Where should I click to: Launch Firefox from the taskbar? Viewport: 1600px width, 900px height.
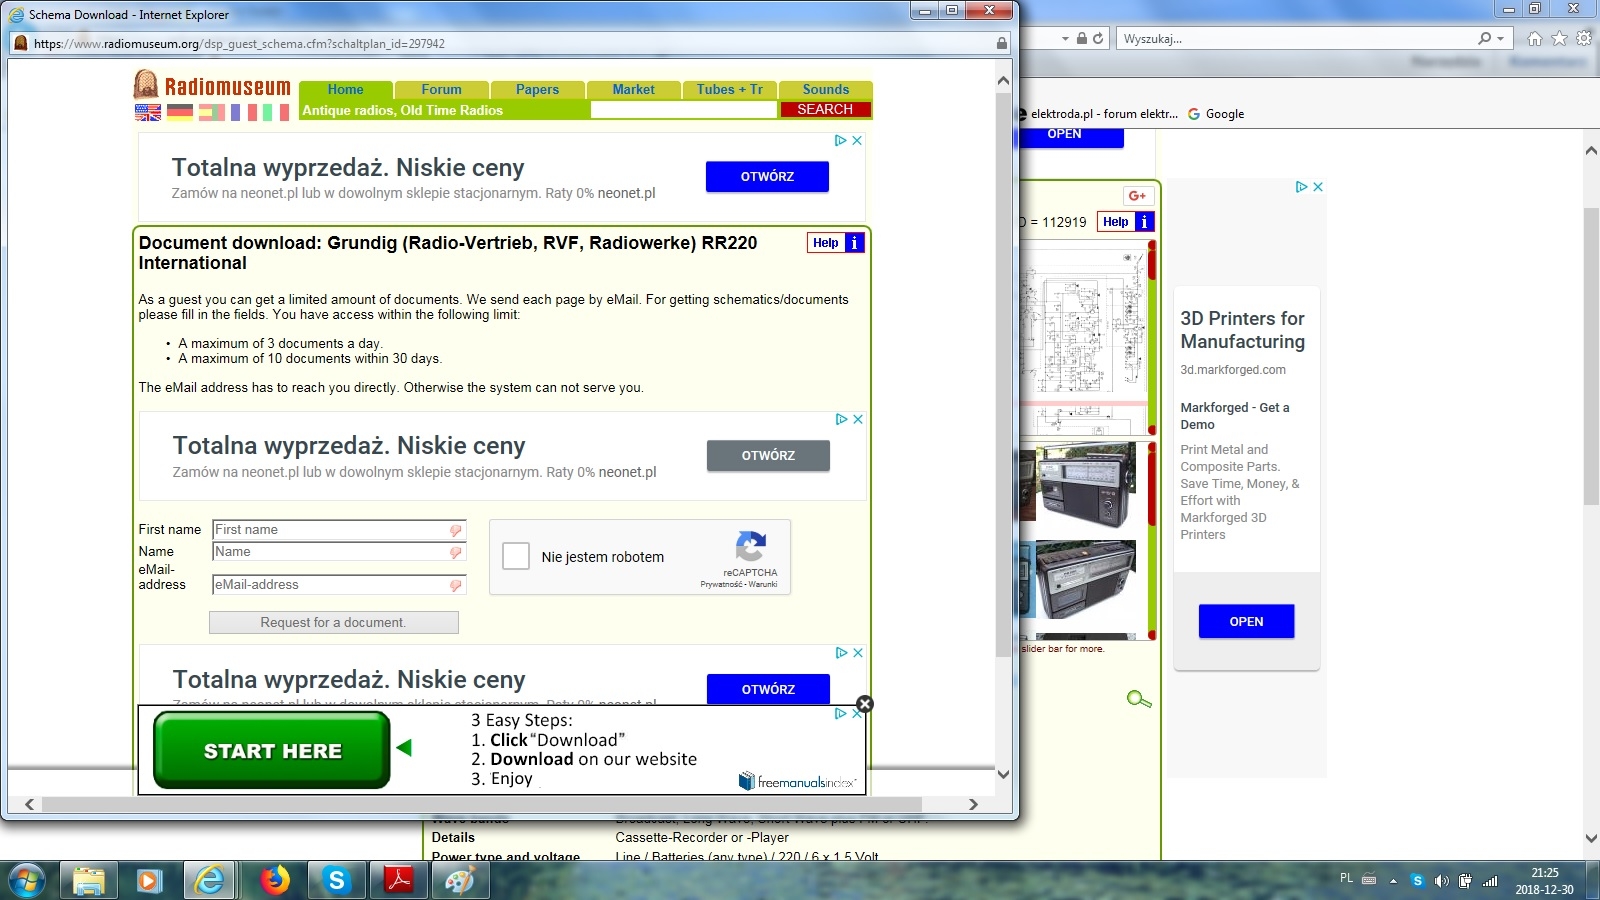274,880
